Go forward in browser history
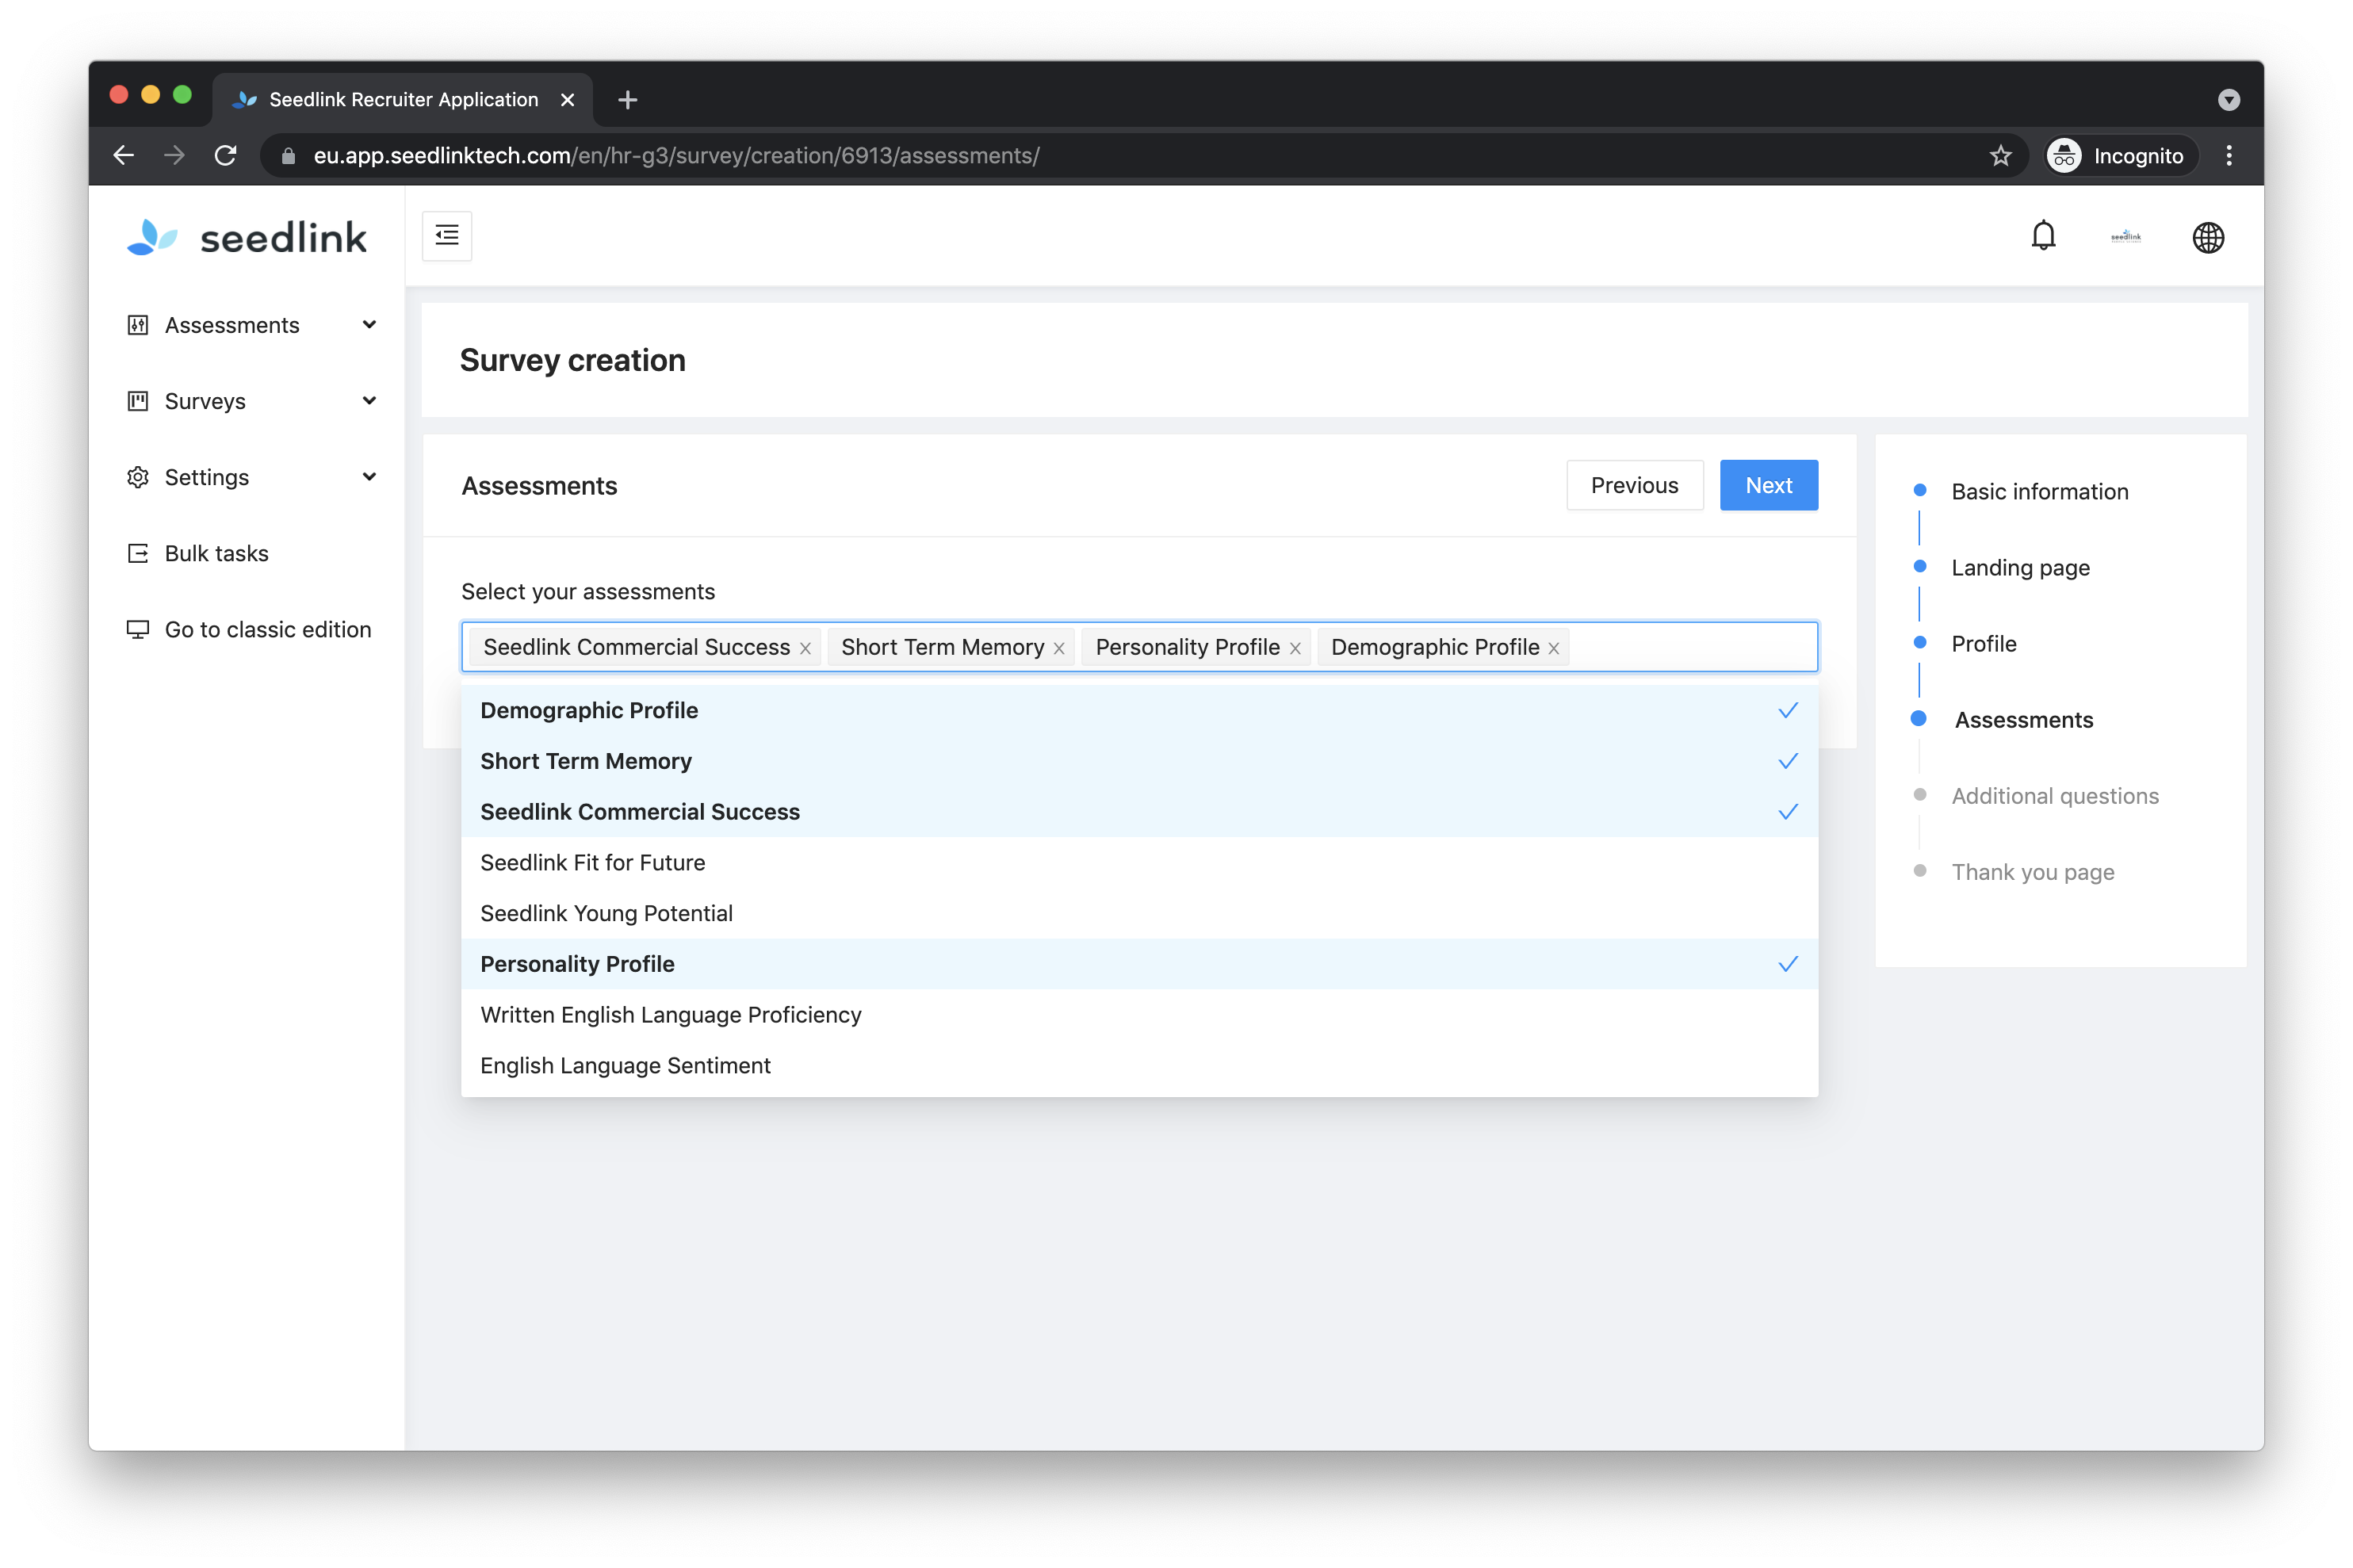Screen dimensions: 2353x1568 [174, 155]
